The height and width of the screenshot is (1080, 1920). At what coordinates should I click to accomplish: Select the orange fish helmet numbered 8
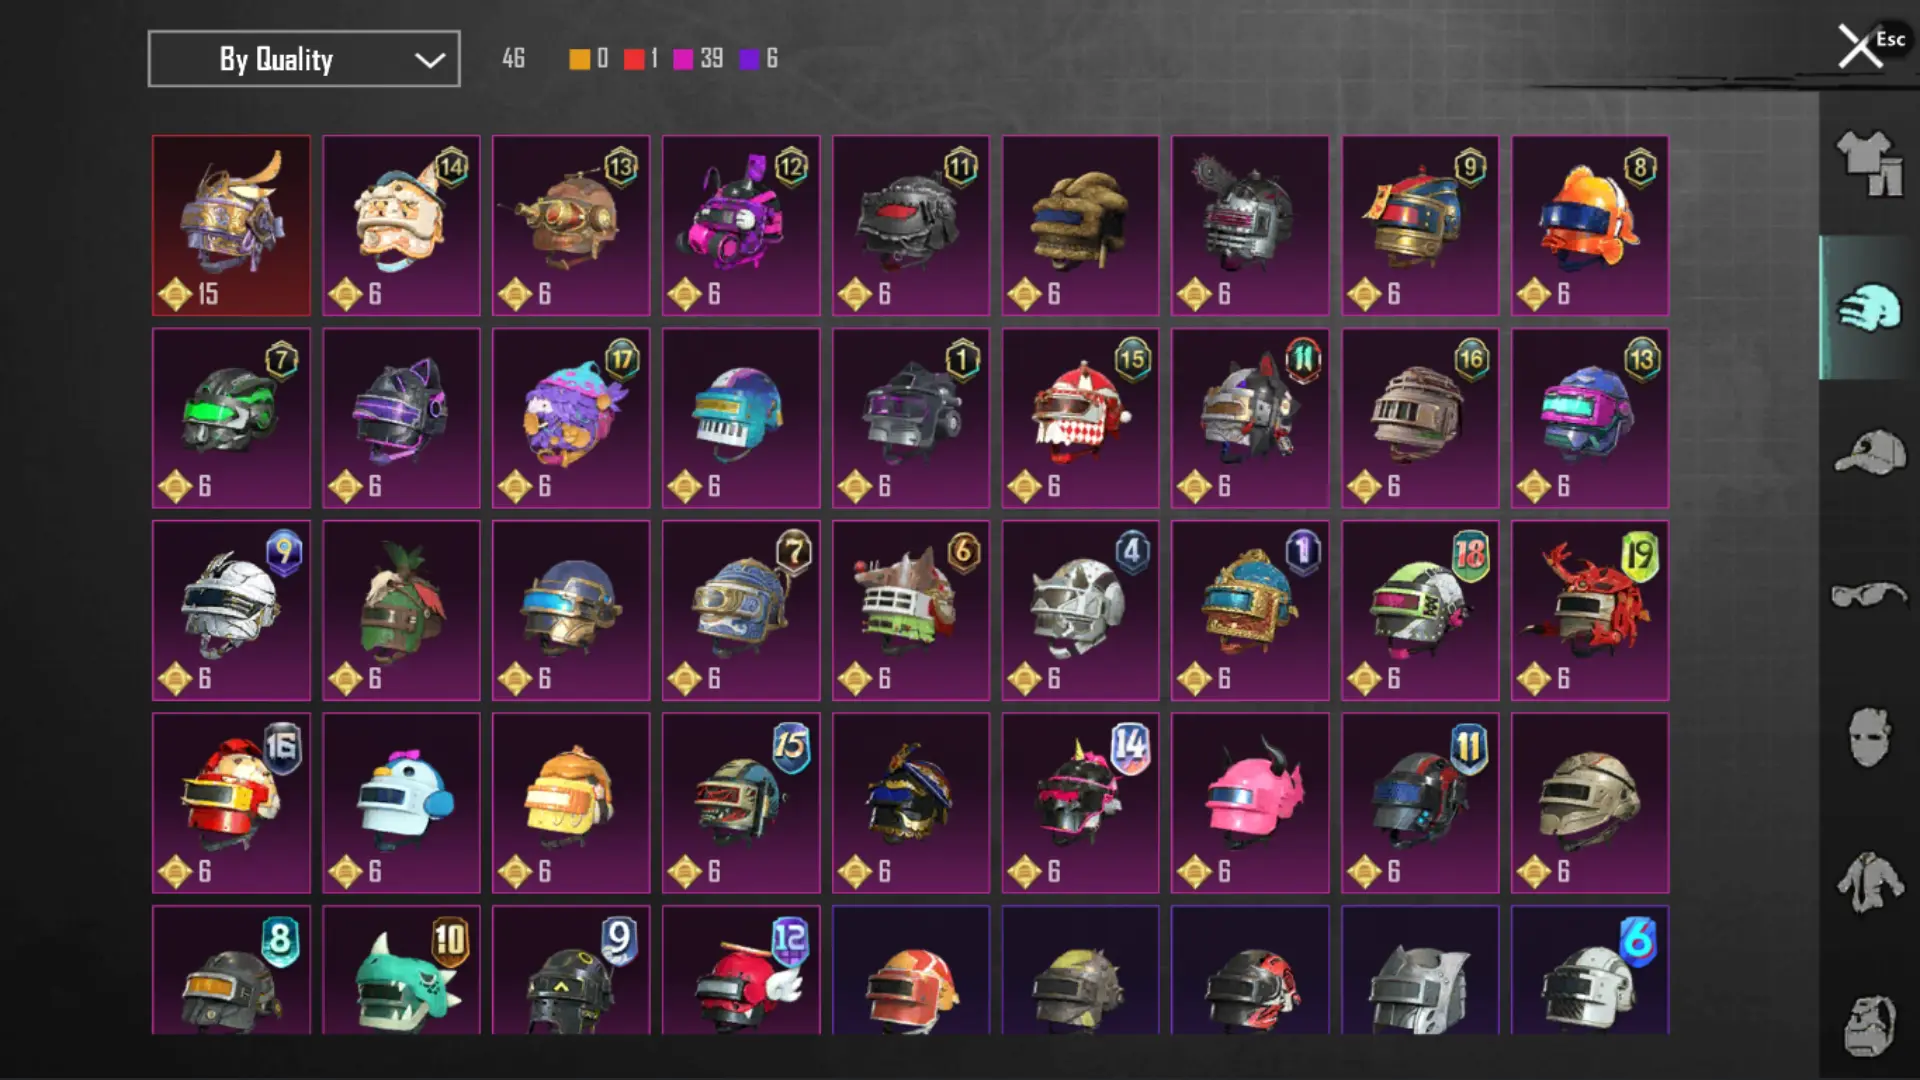(x=1590, y=226)
